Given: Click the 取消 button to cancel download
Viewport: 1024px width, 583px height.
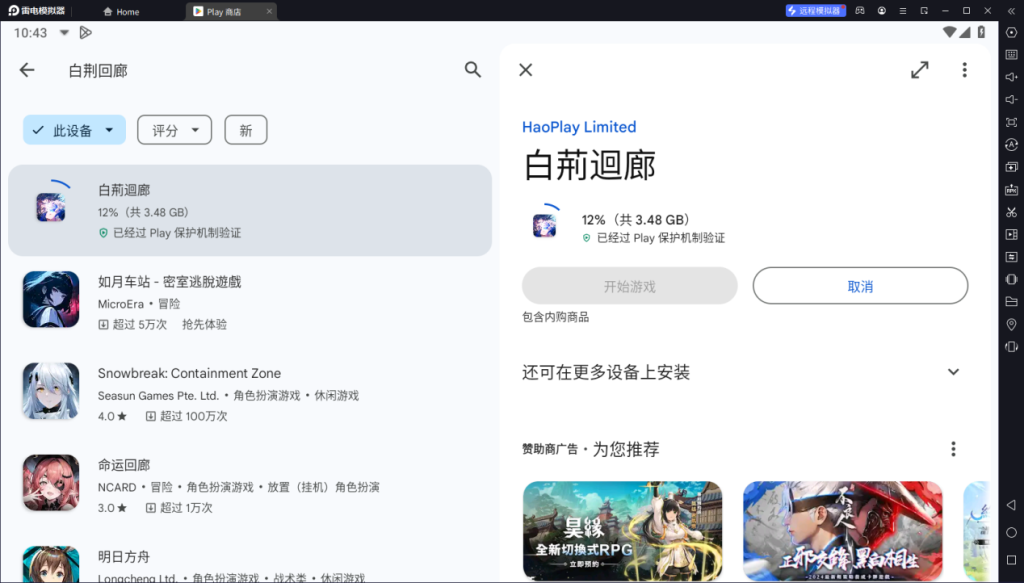Looking at the screenshot, I should [x=860, y=286].
